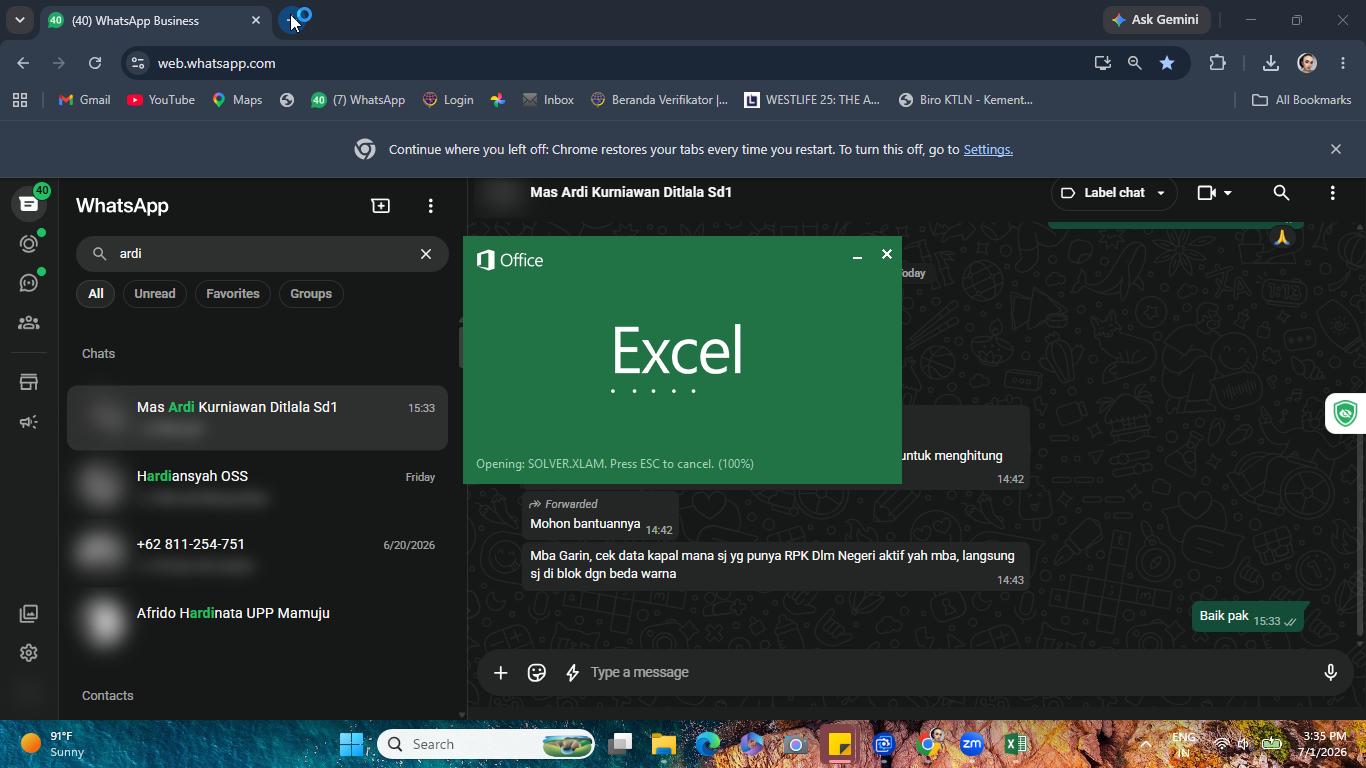Open the Media gallery icon in sidebar
This screenshot has width=1366, height=768.
tap(28, 613)
